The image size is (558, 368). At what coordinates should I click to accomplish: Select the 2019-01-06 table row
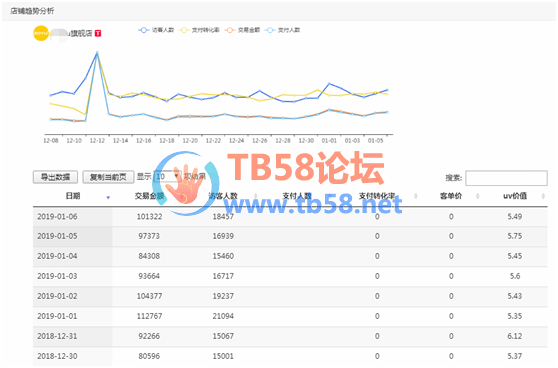tap(290, 216)
